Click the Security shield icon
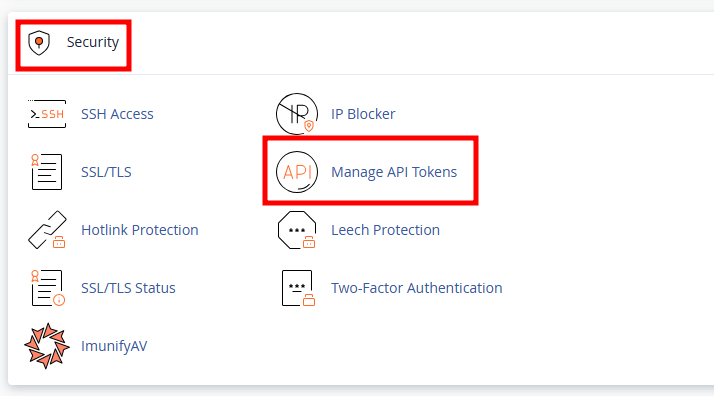Image resolution: width=714 pixels, height=396 pixels. 39,43
